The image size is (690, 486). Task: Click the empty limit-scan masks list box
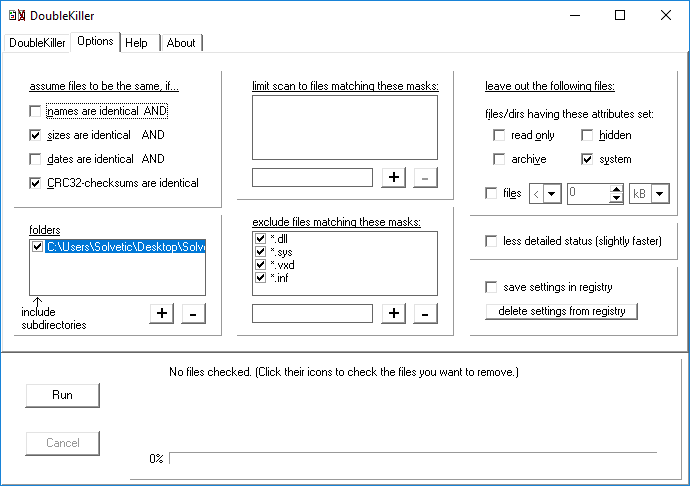click(345, 127)
